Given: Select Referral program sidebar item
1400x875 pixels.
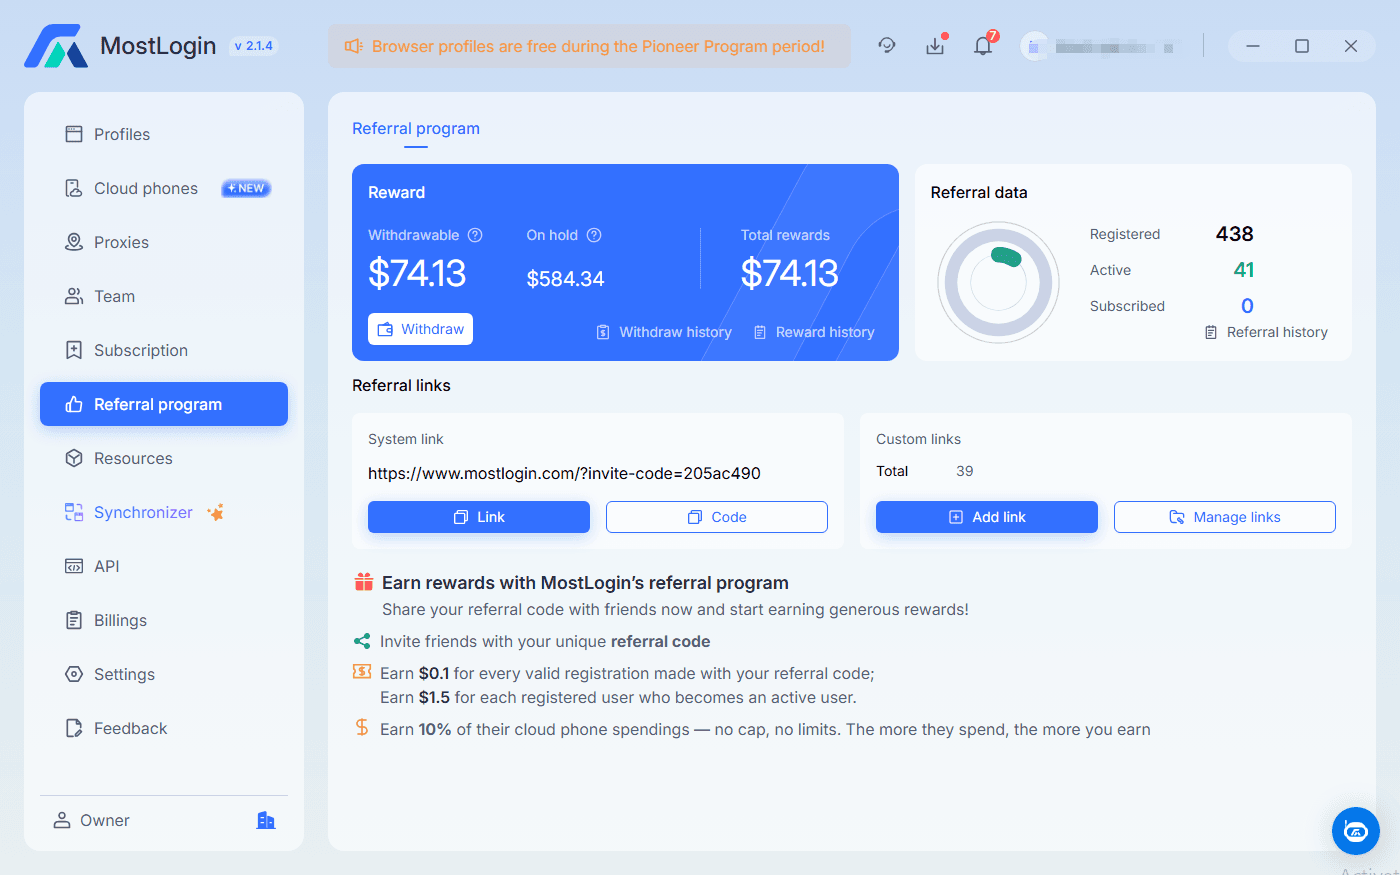Looking at the screenshot, I should point(164,404).
